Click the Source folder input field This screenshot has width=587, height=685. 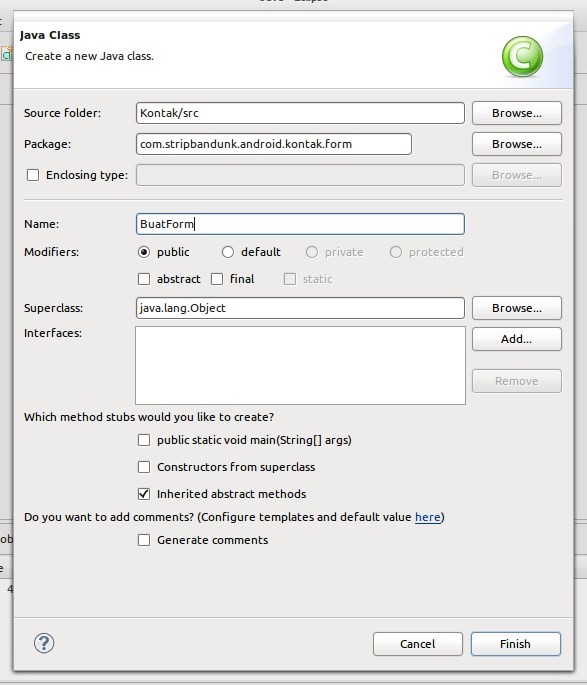click(x=300, y=113)
